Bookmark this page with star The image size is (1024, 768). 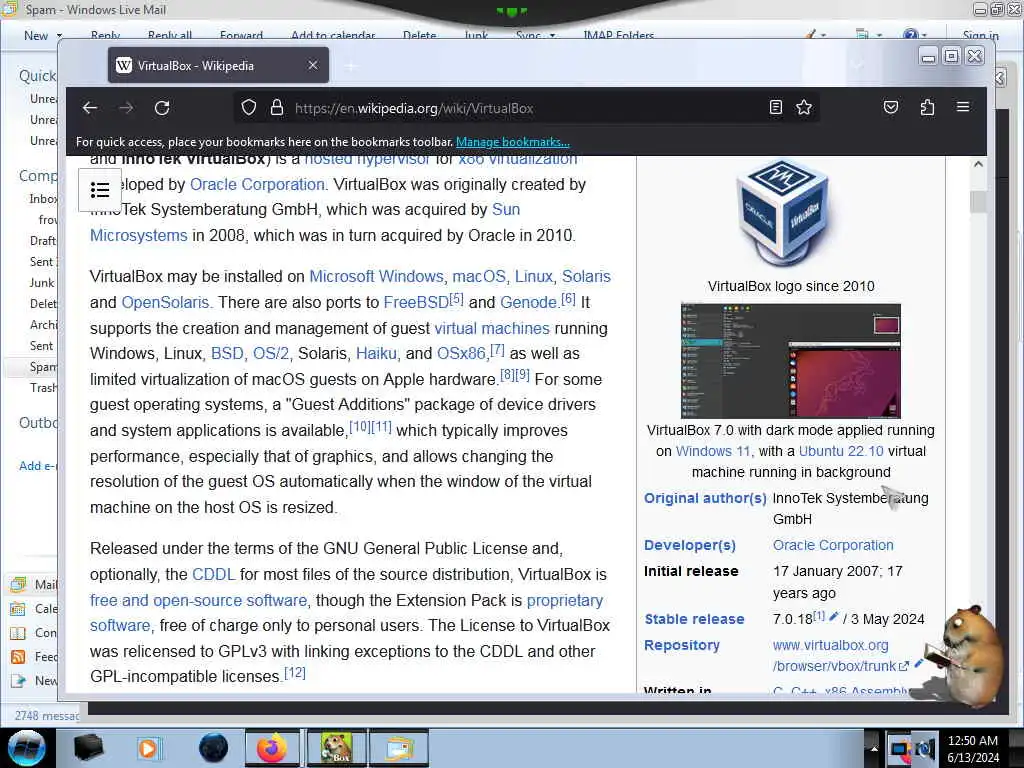coord(804,107)
